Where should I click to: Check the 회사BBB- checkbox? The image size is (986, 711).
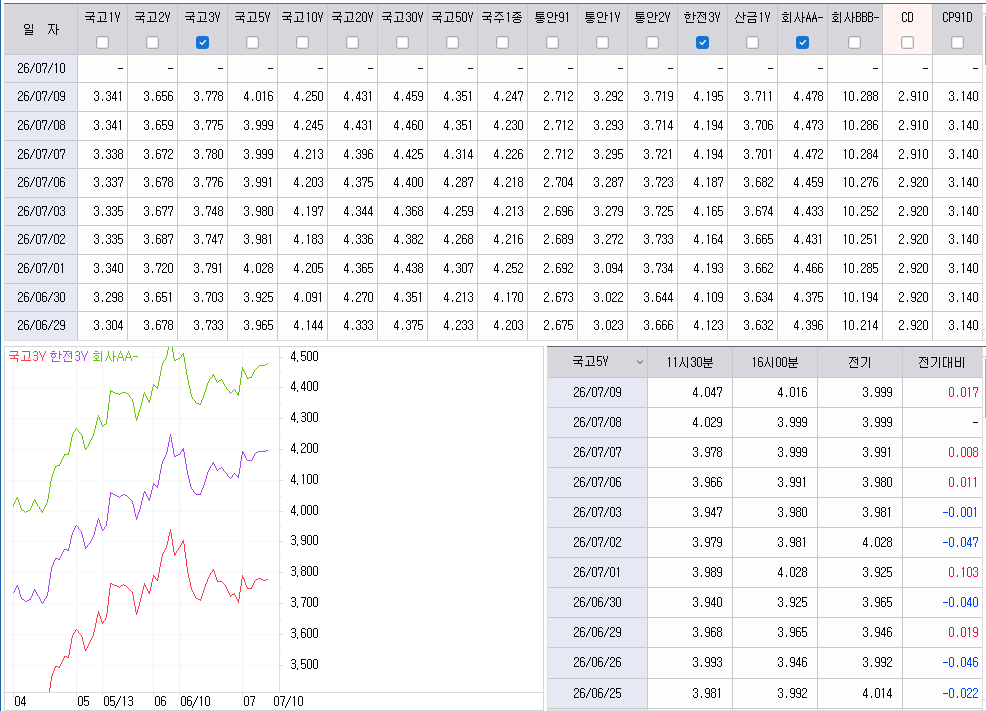(x=855, y=42)
